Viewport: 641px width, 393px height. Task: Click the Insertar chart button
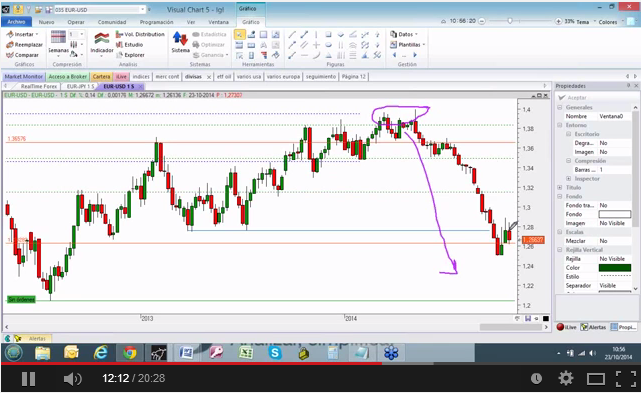pyautogui.click(x=22, y=34)
